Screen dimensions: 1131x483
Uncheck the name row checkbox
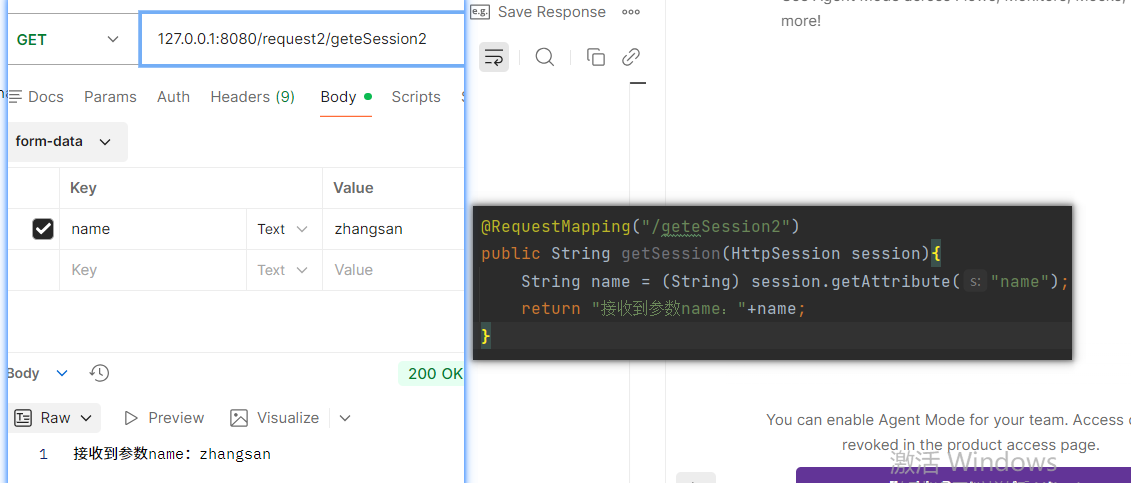tap(43, 229)
